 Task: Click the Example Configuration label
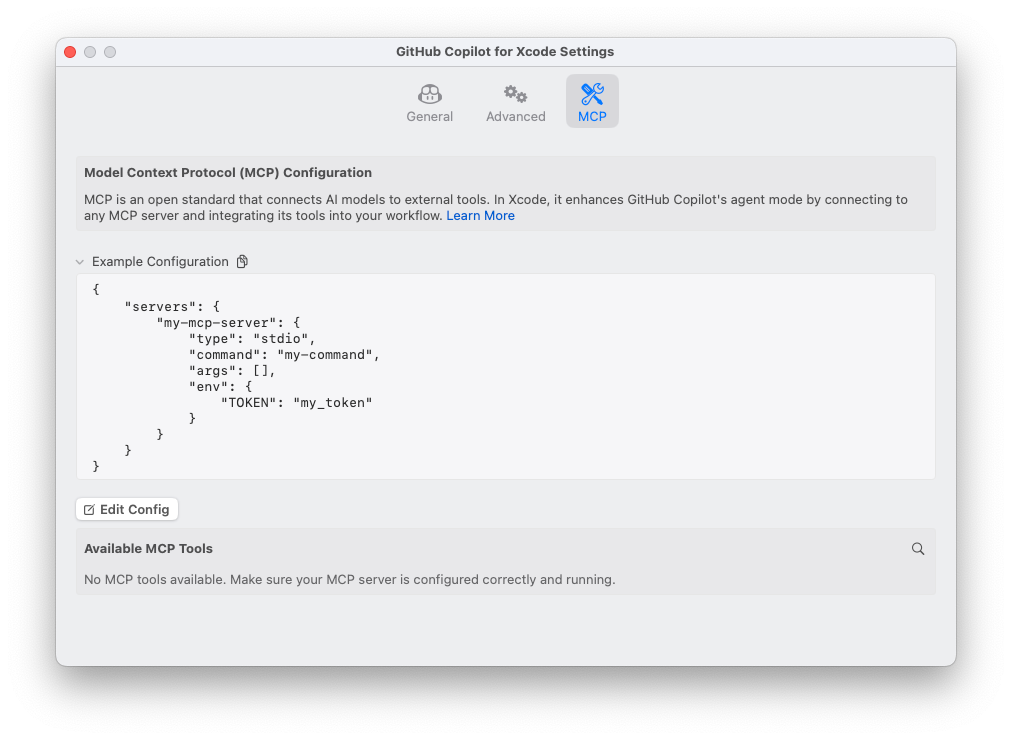[160, 261]
